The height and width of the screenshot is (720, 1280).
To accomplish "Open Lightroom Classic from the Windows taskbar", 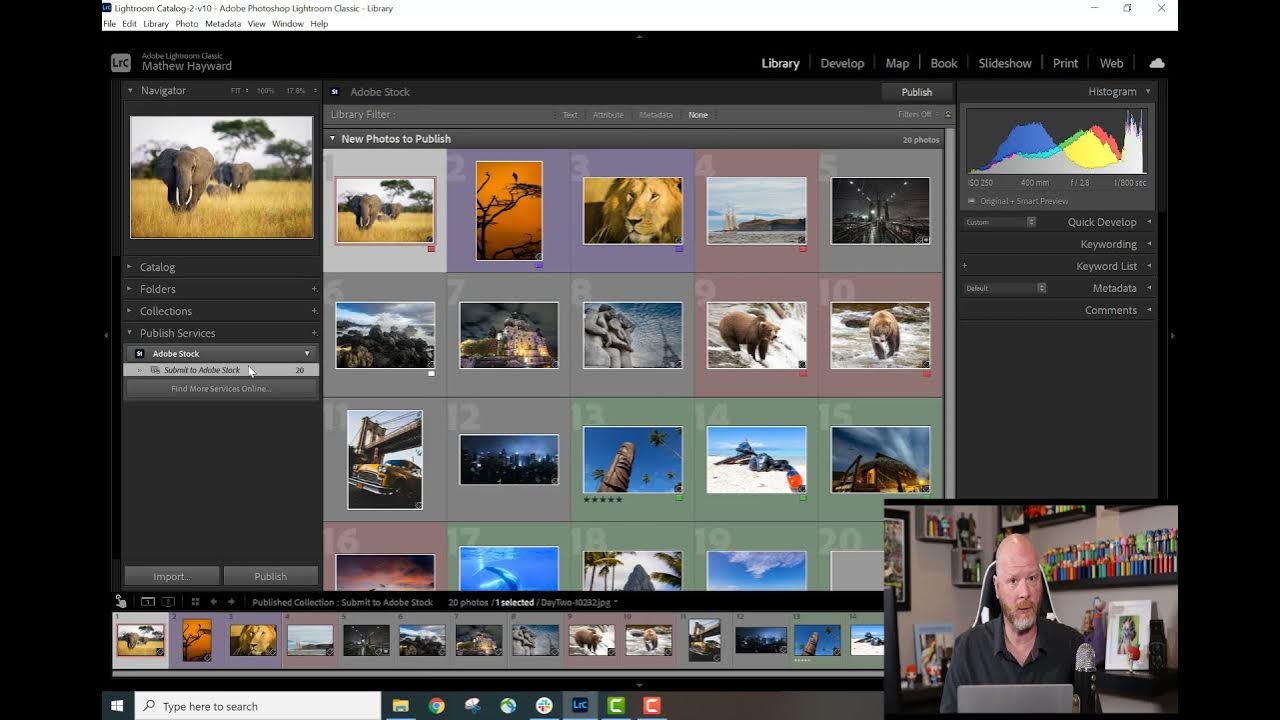I will point(580,706).
